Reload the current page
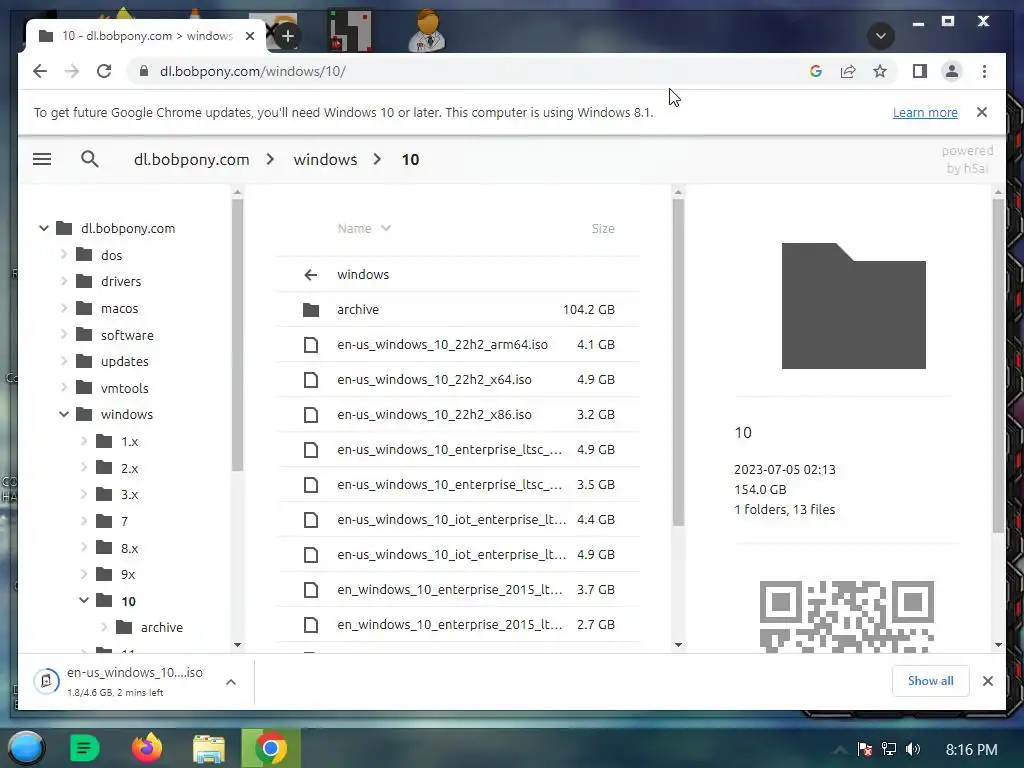This screenshot has width=1024, height=768. point(104,71)
